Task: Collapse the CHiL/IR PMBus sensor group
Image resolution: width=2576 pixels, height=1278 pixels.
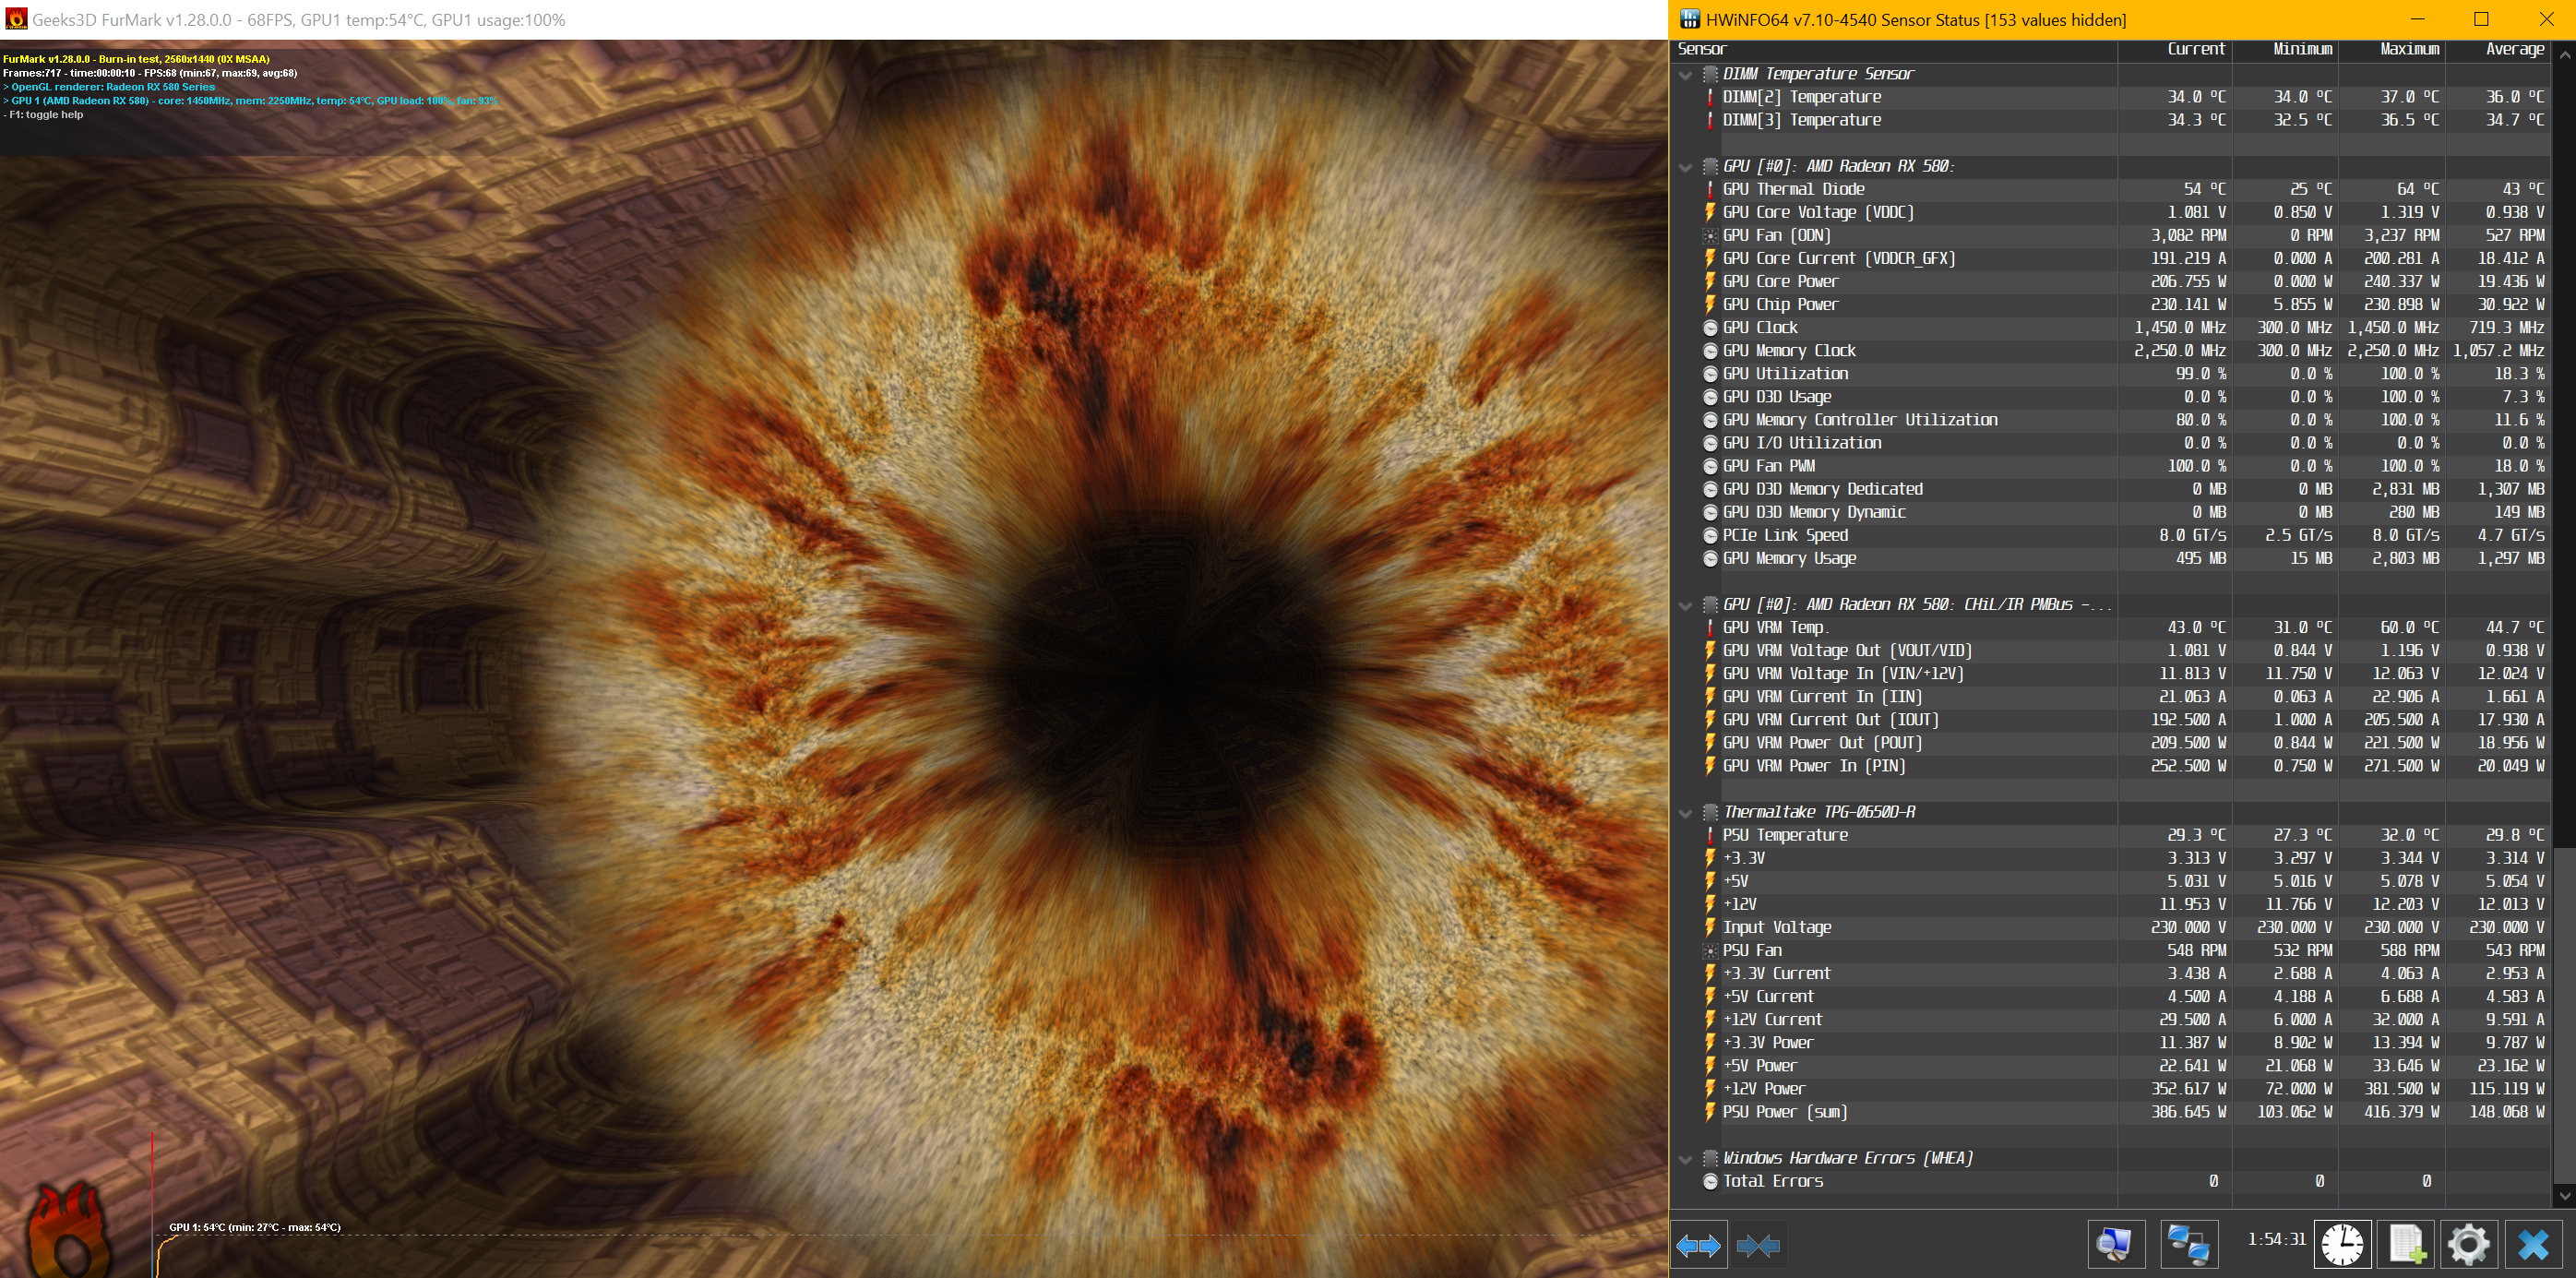Action: click(1686, 605)
